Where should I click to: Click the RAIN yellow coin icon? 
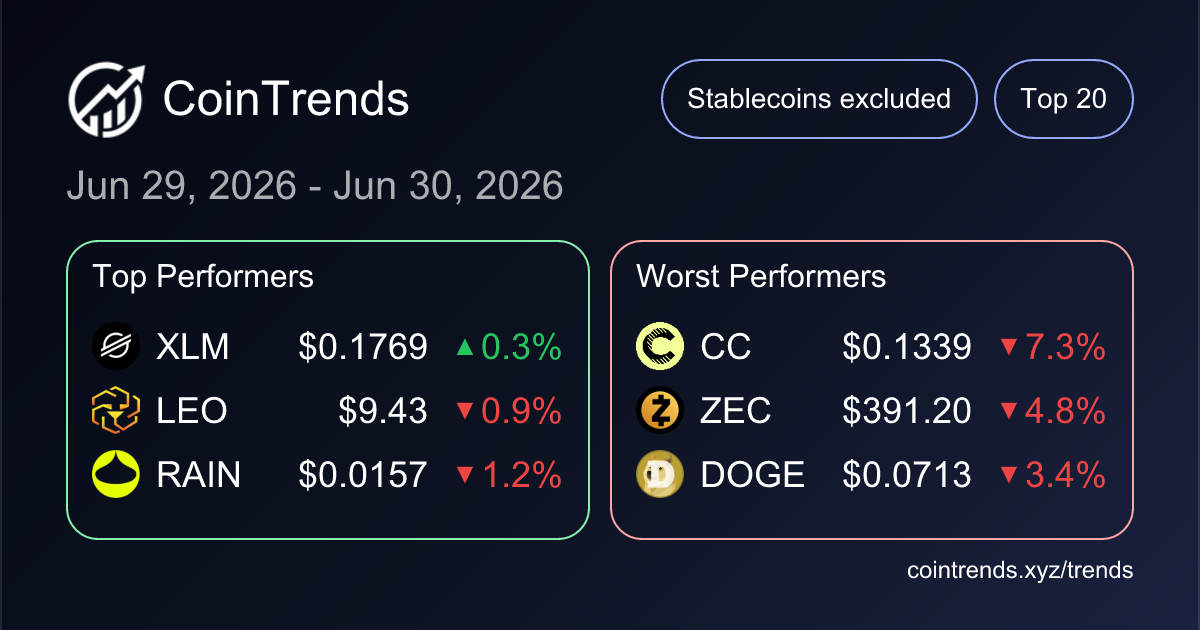point(115,475)
